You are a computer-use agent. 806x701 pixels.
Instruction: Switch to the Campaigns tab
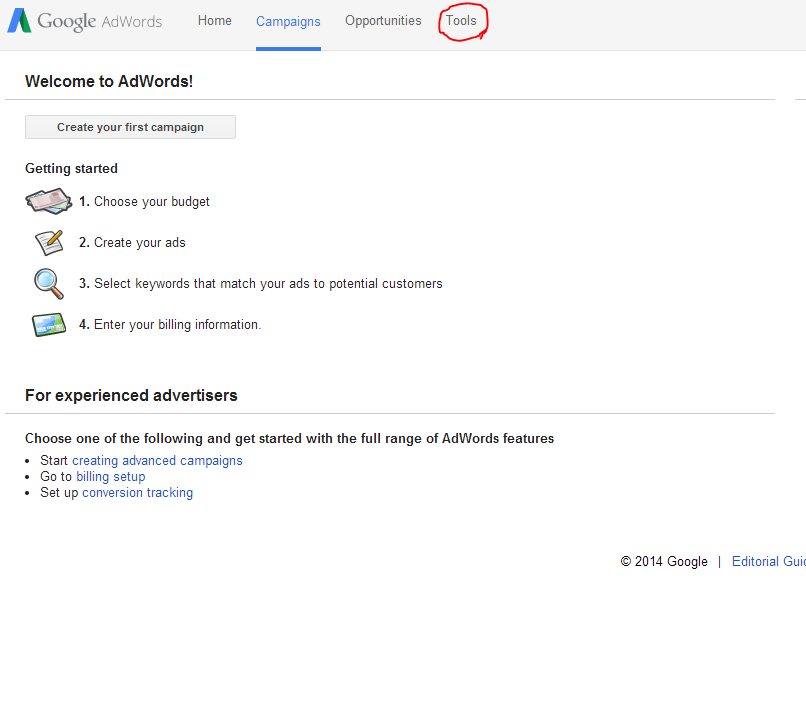tap(288, 22)
